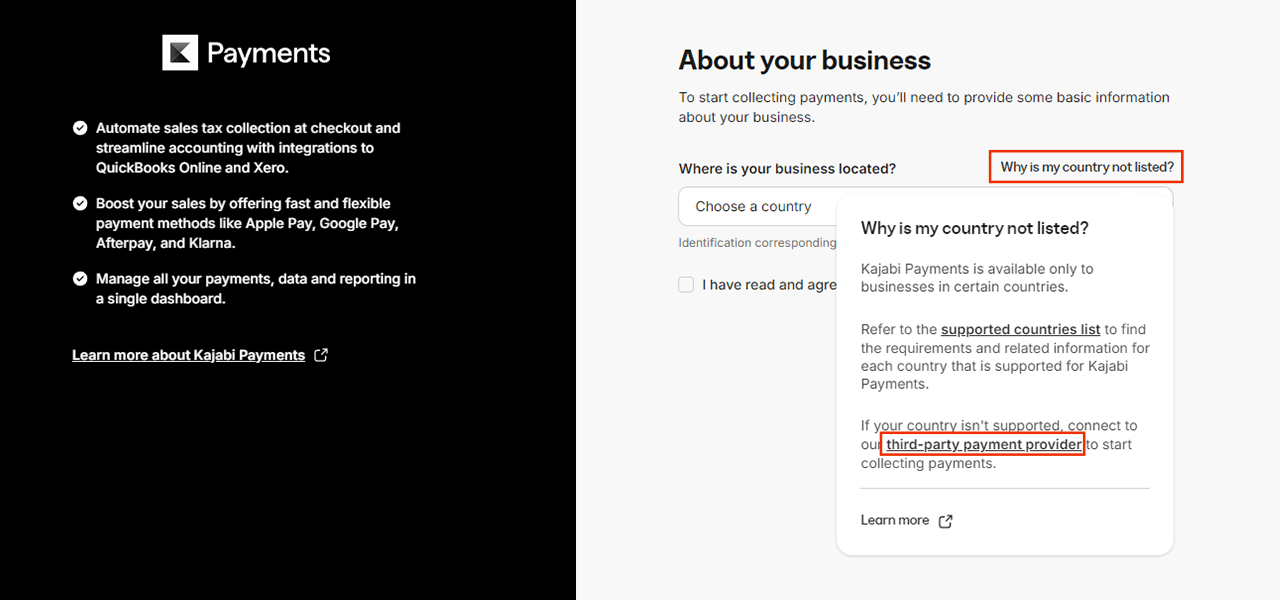Tick the 'I have read and agree' checkbox

pos(686,285)
